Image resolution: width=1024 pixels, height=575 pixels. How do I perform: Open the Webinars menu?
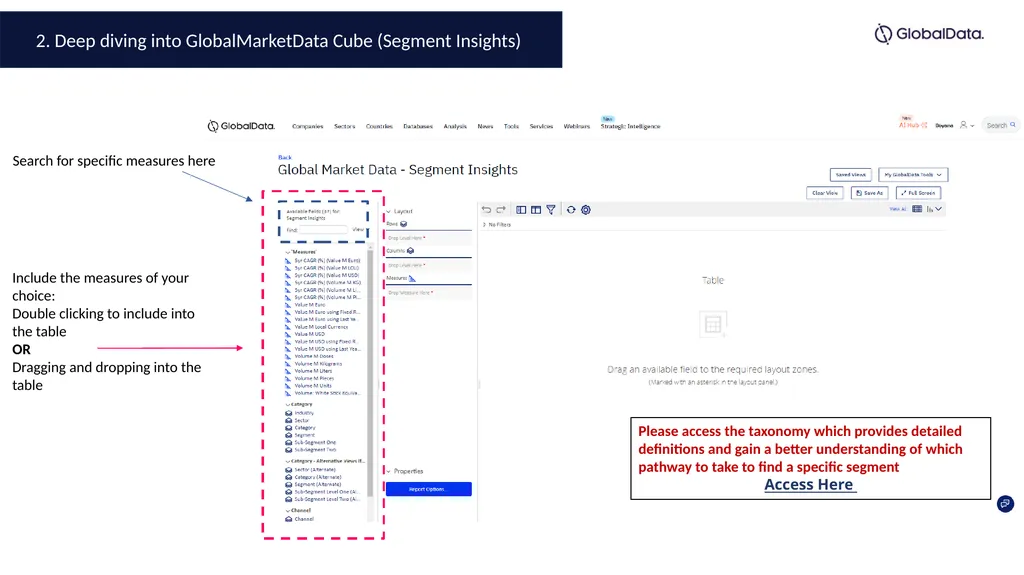(577, 127)
